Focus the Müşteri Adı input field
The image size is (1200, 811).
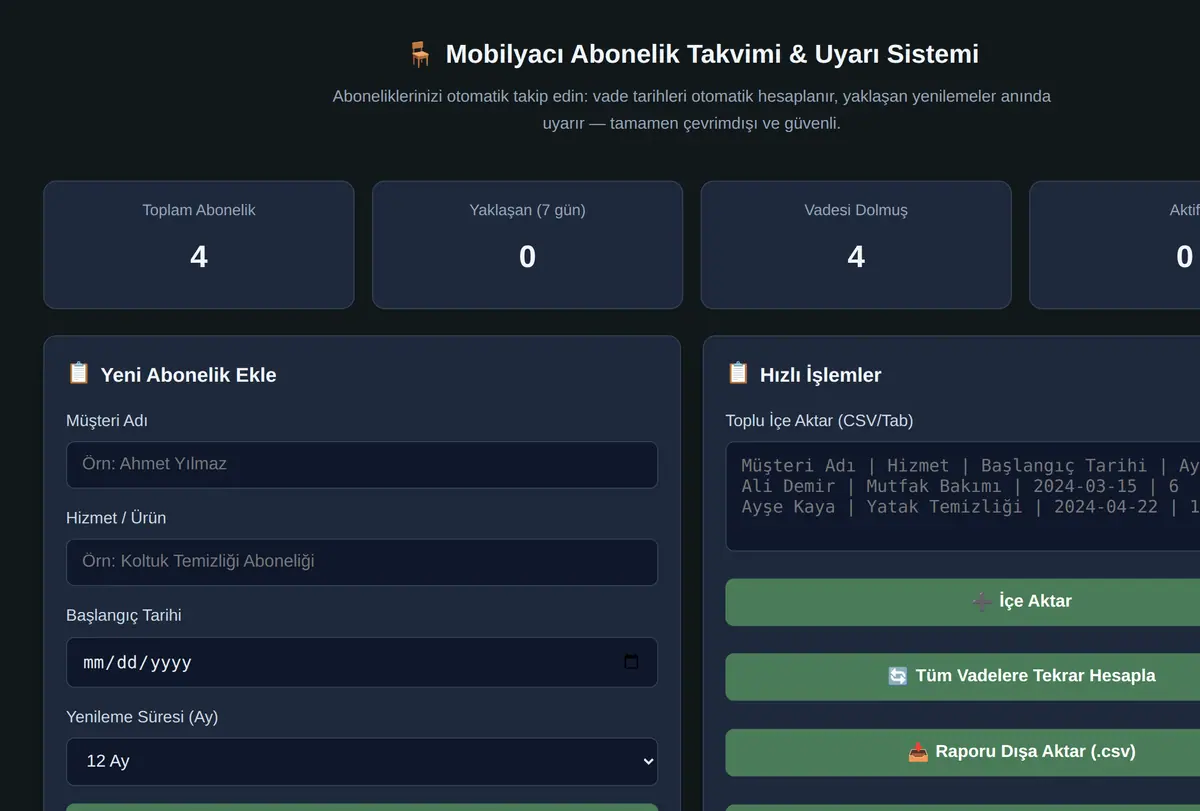click(362, 465)
